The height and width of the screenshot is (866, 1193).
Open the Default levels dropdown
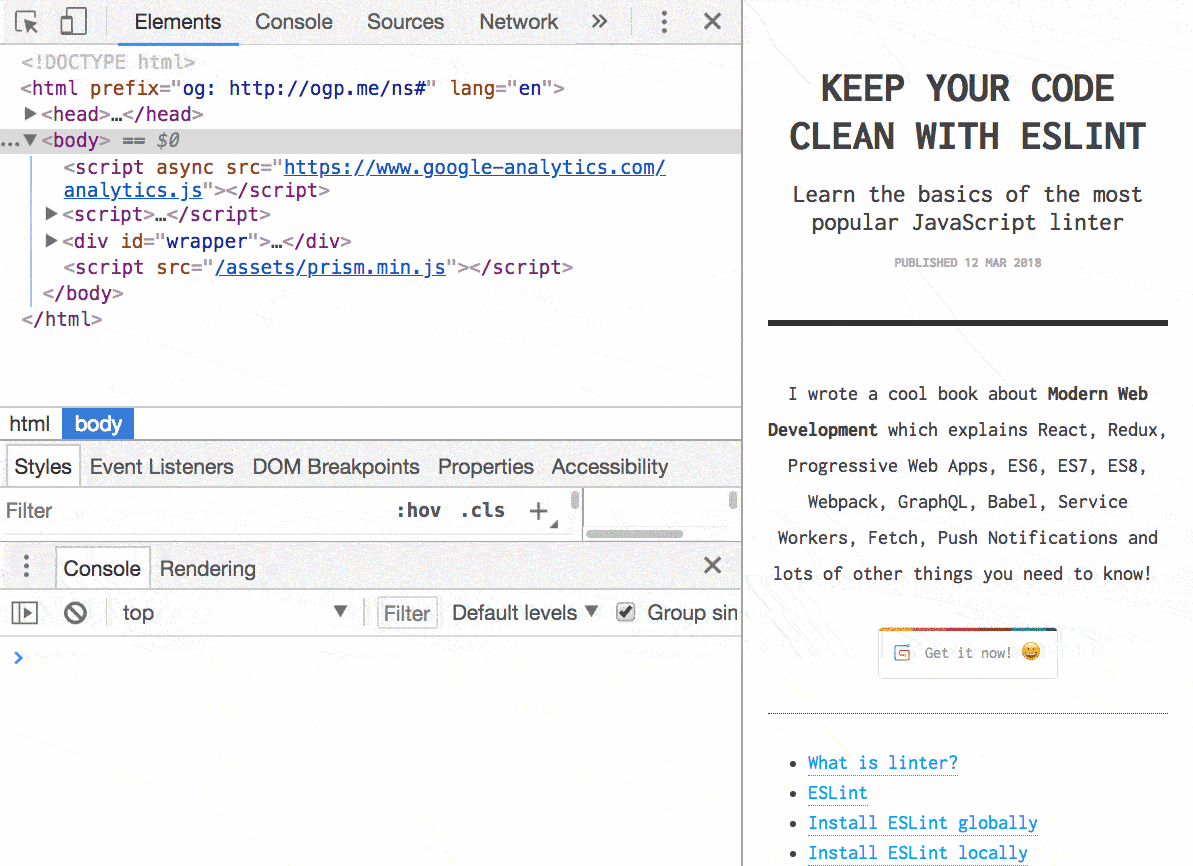coord(524,612)
